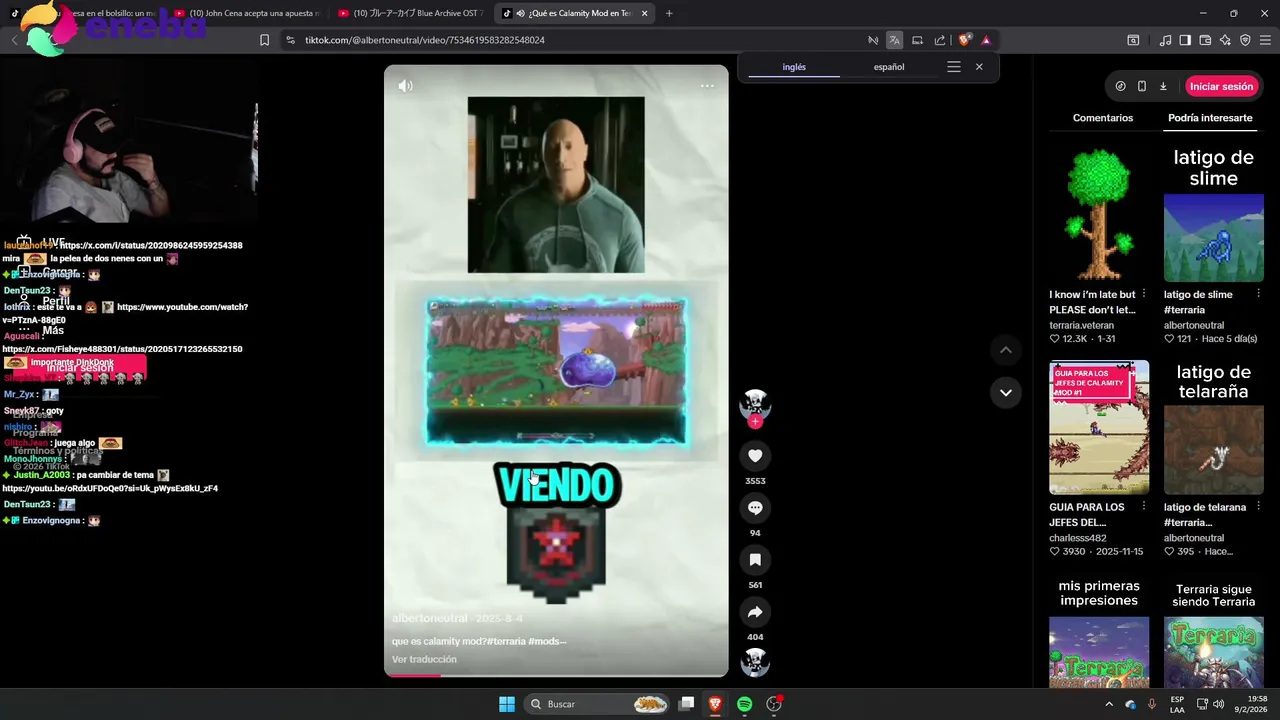The width and height of the screenshot is (1280, 720).
Task: Open Spotify from the taskbar
Action: (x=745, y=704)
